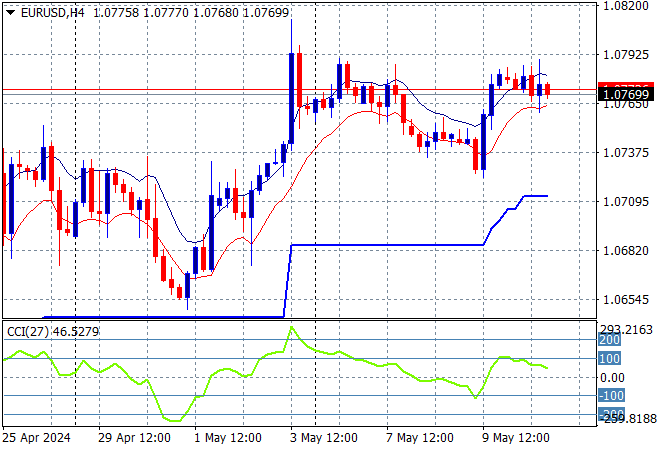Screen dimensions: 660x450
Task: Click the -100 level label in CCI panel
Action: pos(611,396)
